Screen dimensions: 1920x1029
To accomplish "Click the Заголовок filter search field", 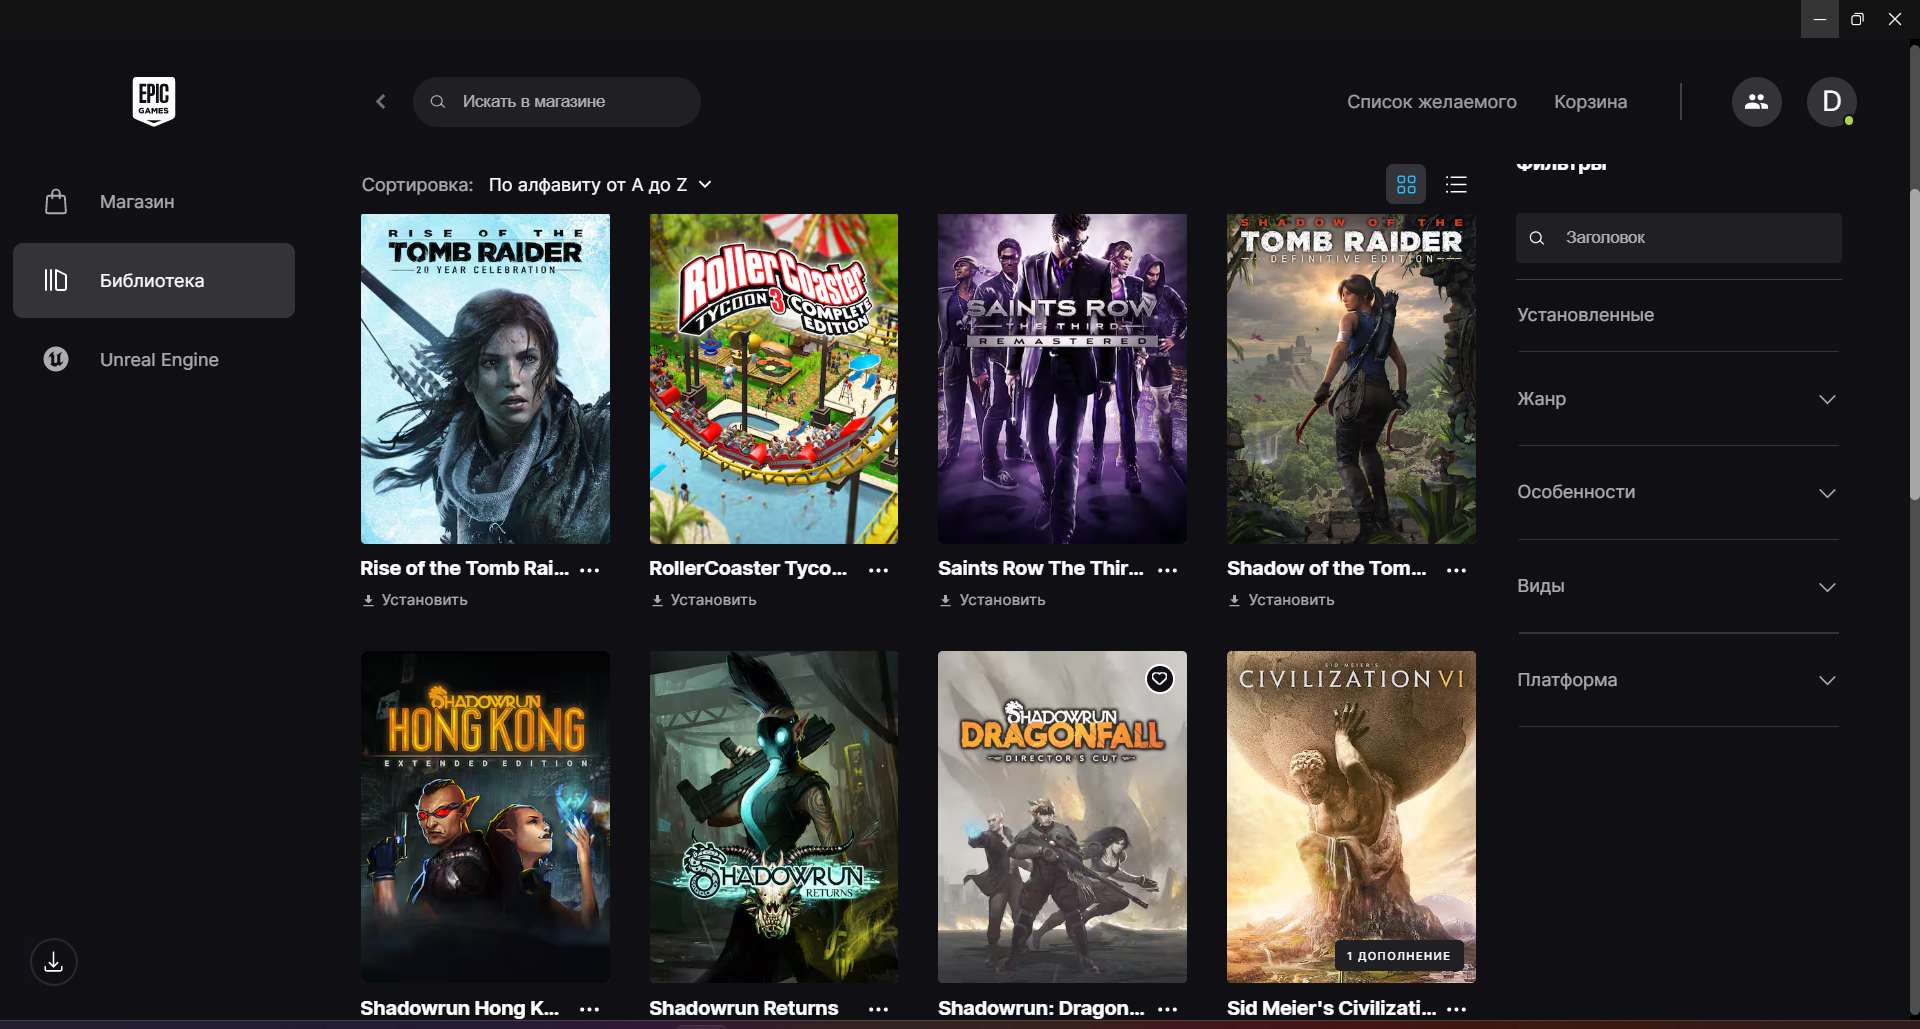I will click(1690, 238).
